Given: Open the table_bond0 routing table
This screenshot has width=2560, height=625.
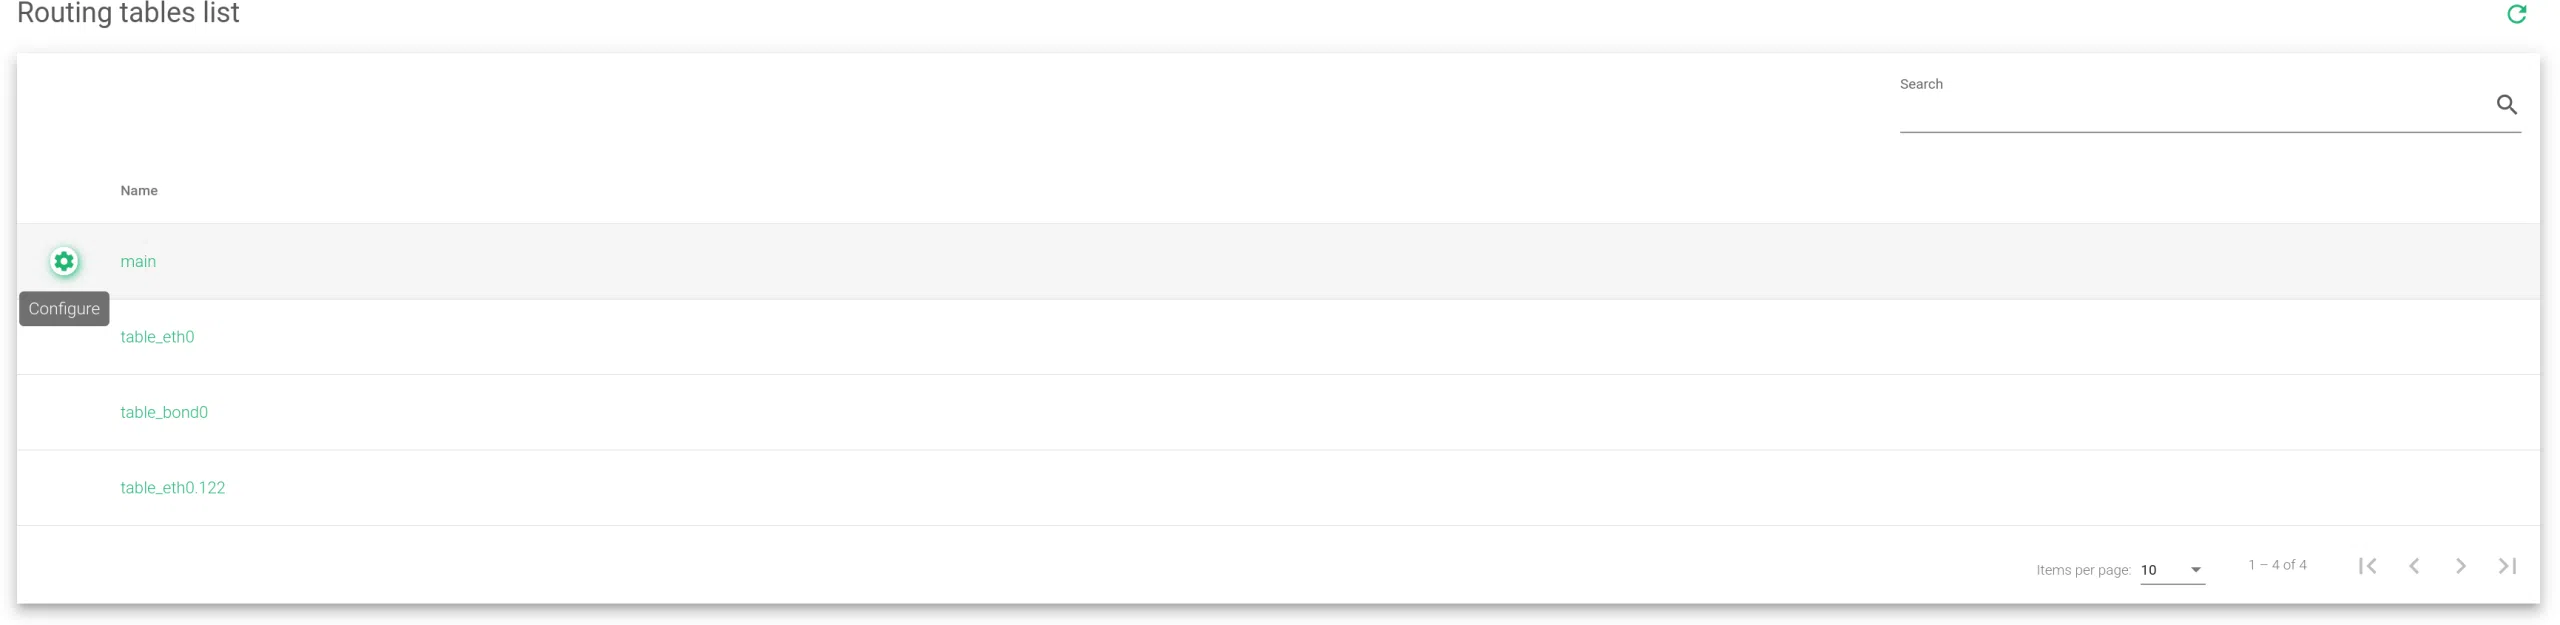Looking at the screenshot, I should click(164, 412).
